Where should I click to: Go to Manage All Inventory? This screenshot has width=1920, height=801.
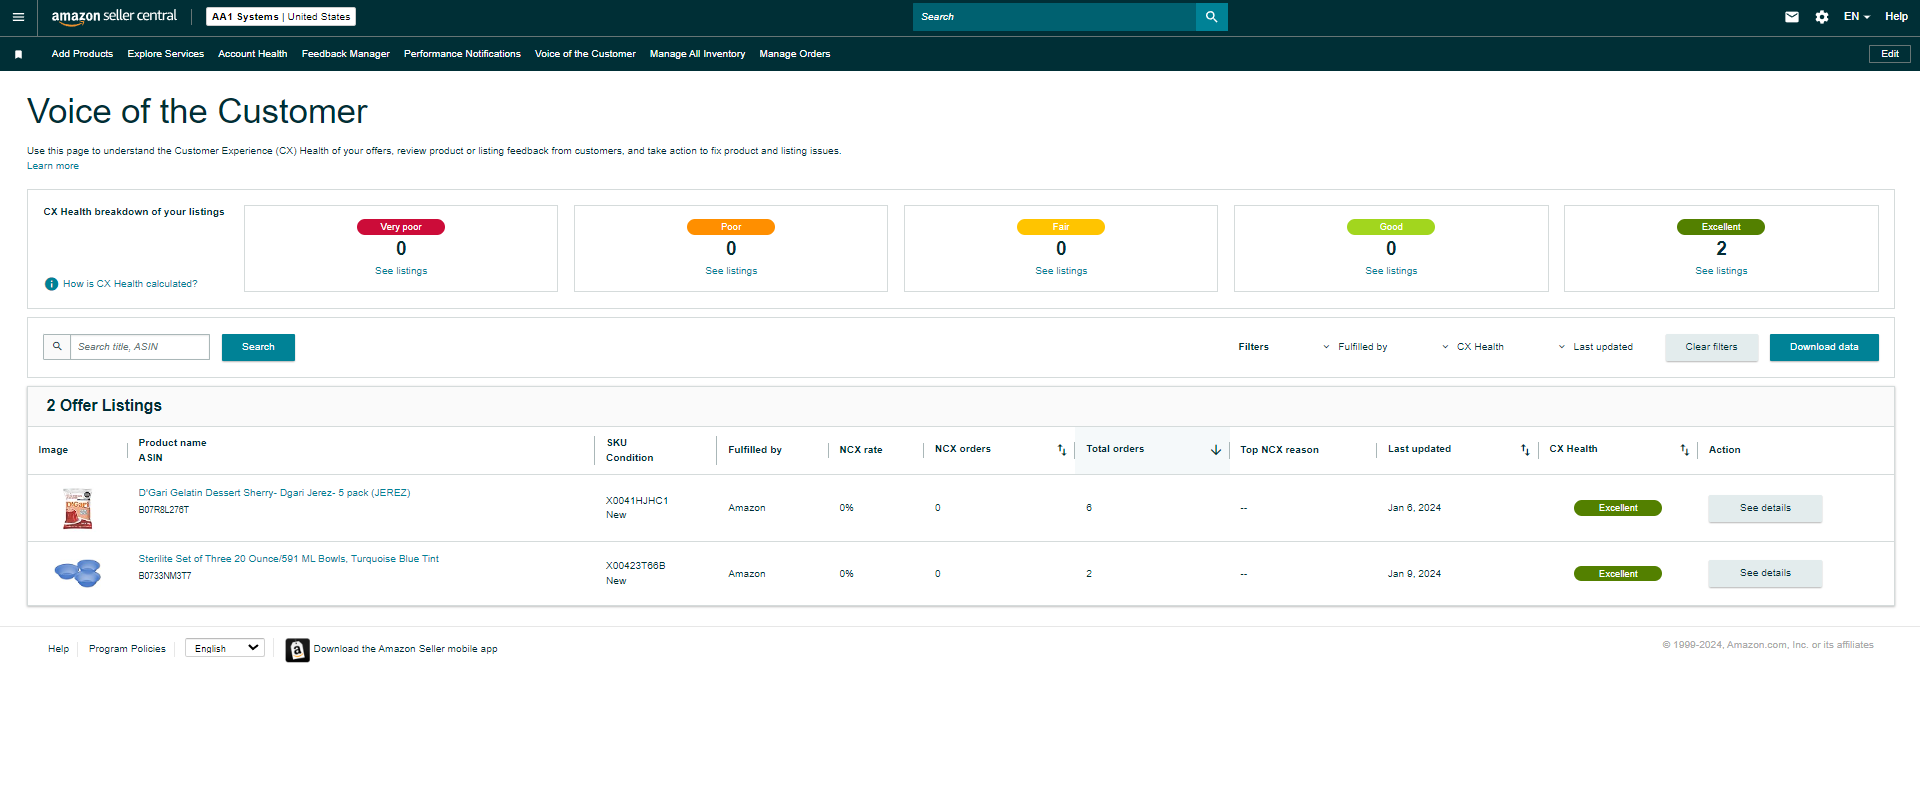point(697,54)
